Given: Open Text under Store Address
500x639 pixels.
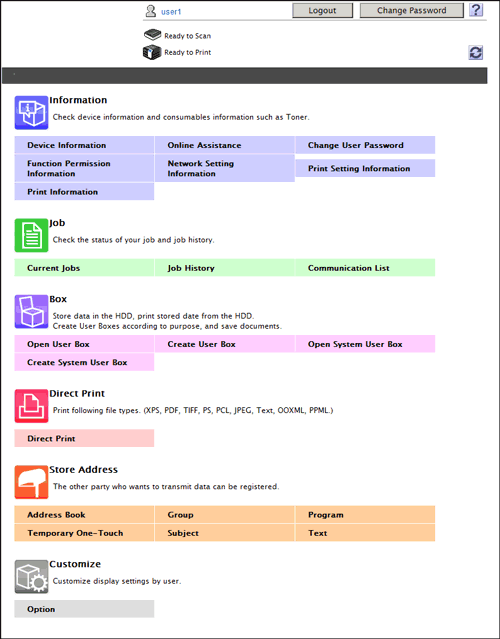Looking at the screenshot, I should [365, 533].
